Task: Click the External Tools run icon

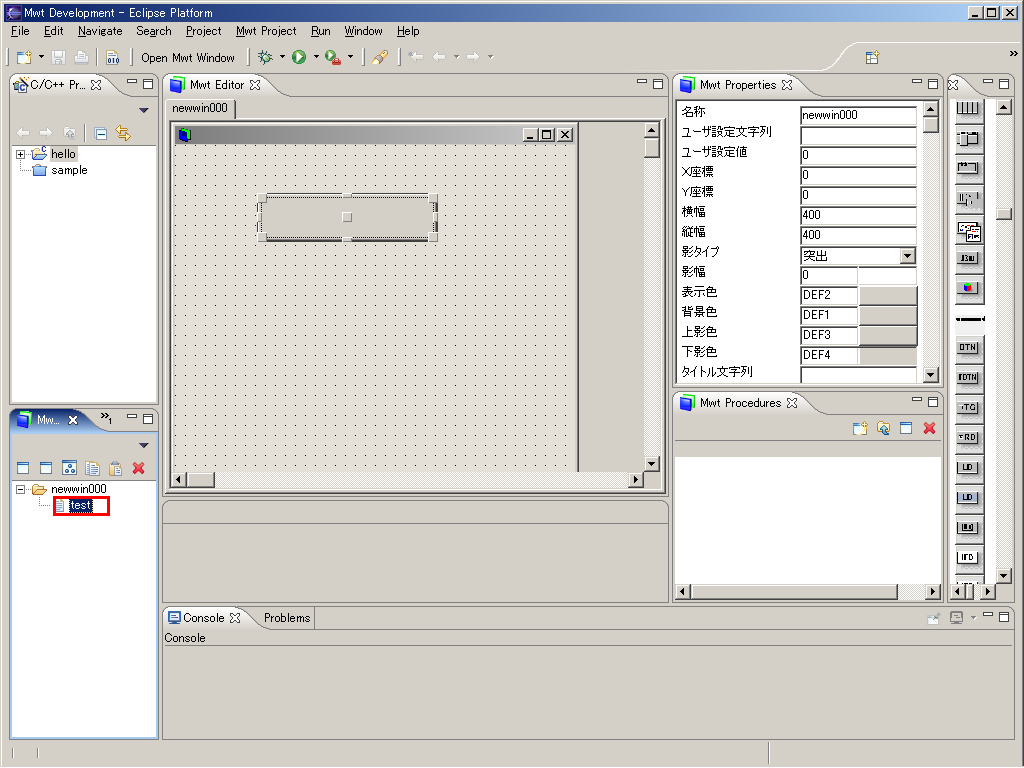Action: pos(333,57)
